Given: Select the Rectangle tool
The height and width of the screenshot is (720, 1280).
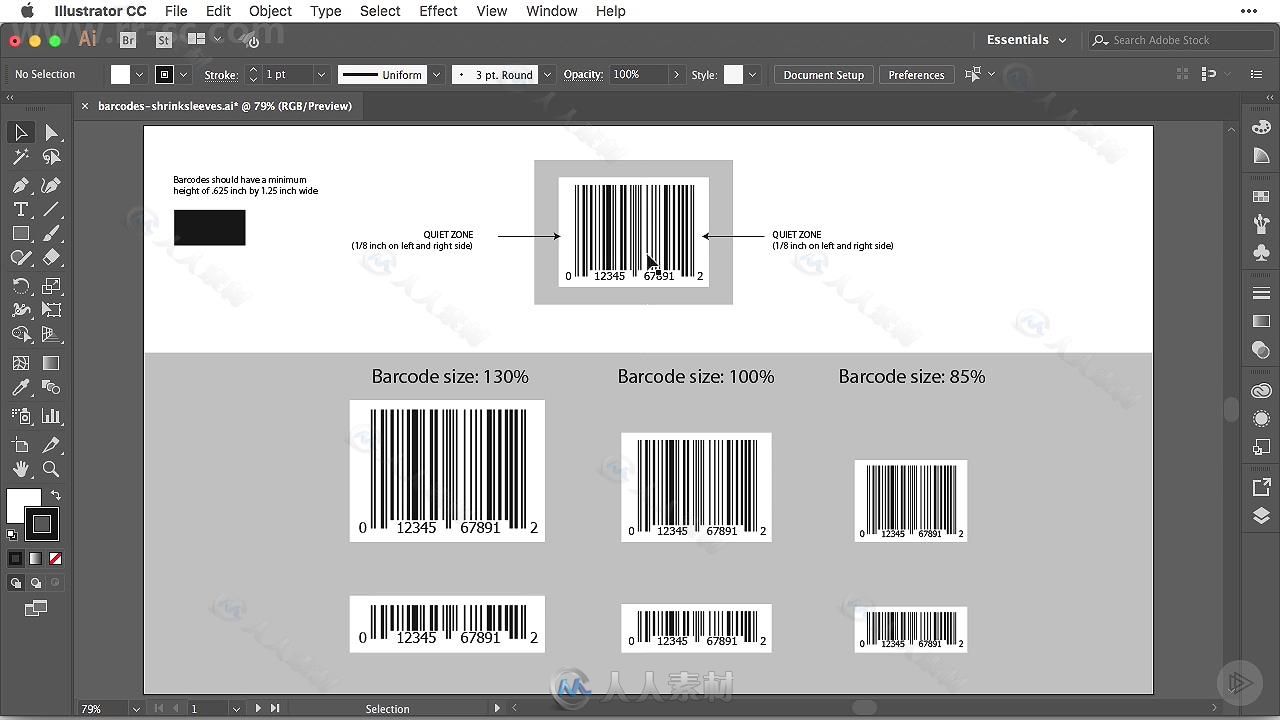Looking at the screenshot, I should [x=21, y=233].
